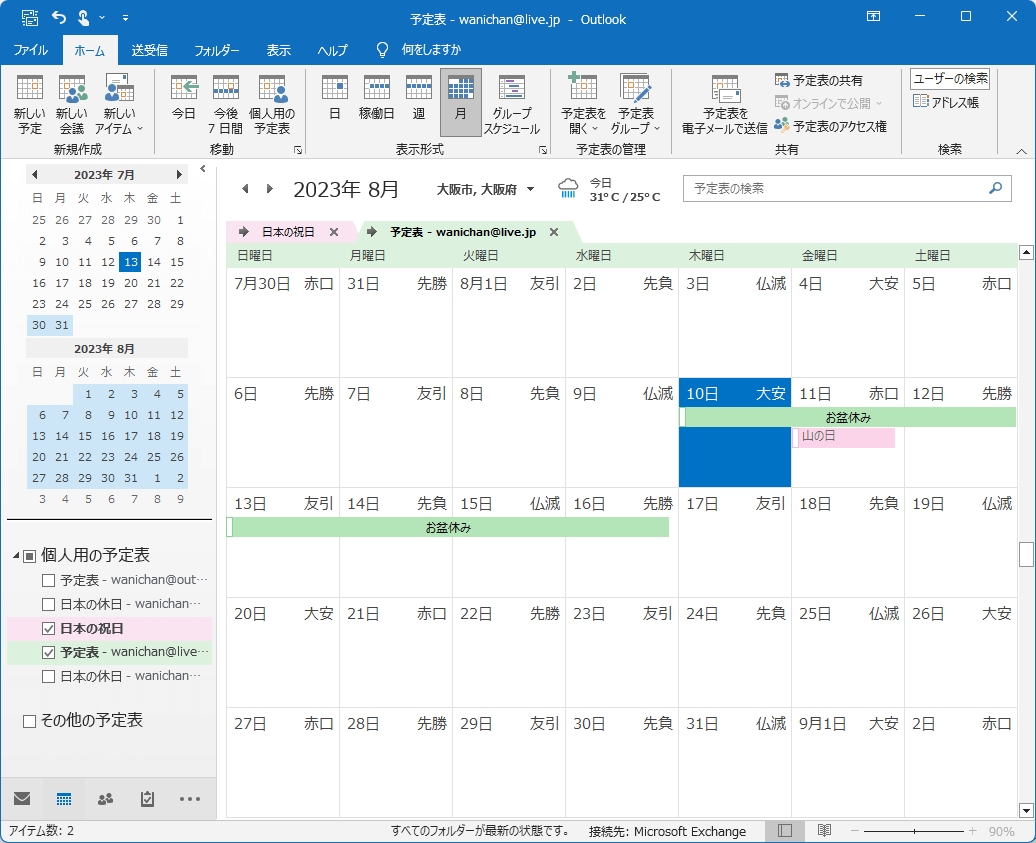
Task: Open the 山の日 holiday event
Action: (844, 437)
